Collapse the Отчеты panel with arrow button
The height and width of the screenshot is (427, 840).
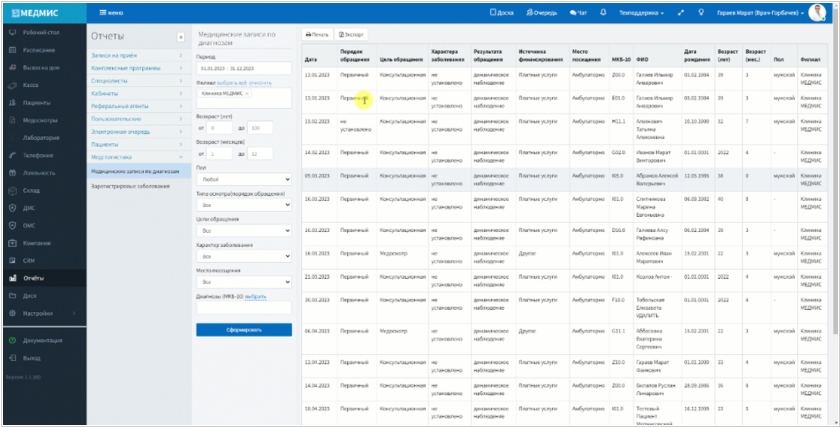click(x=181, y=37)
